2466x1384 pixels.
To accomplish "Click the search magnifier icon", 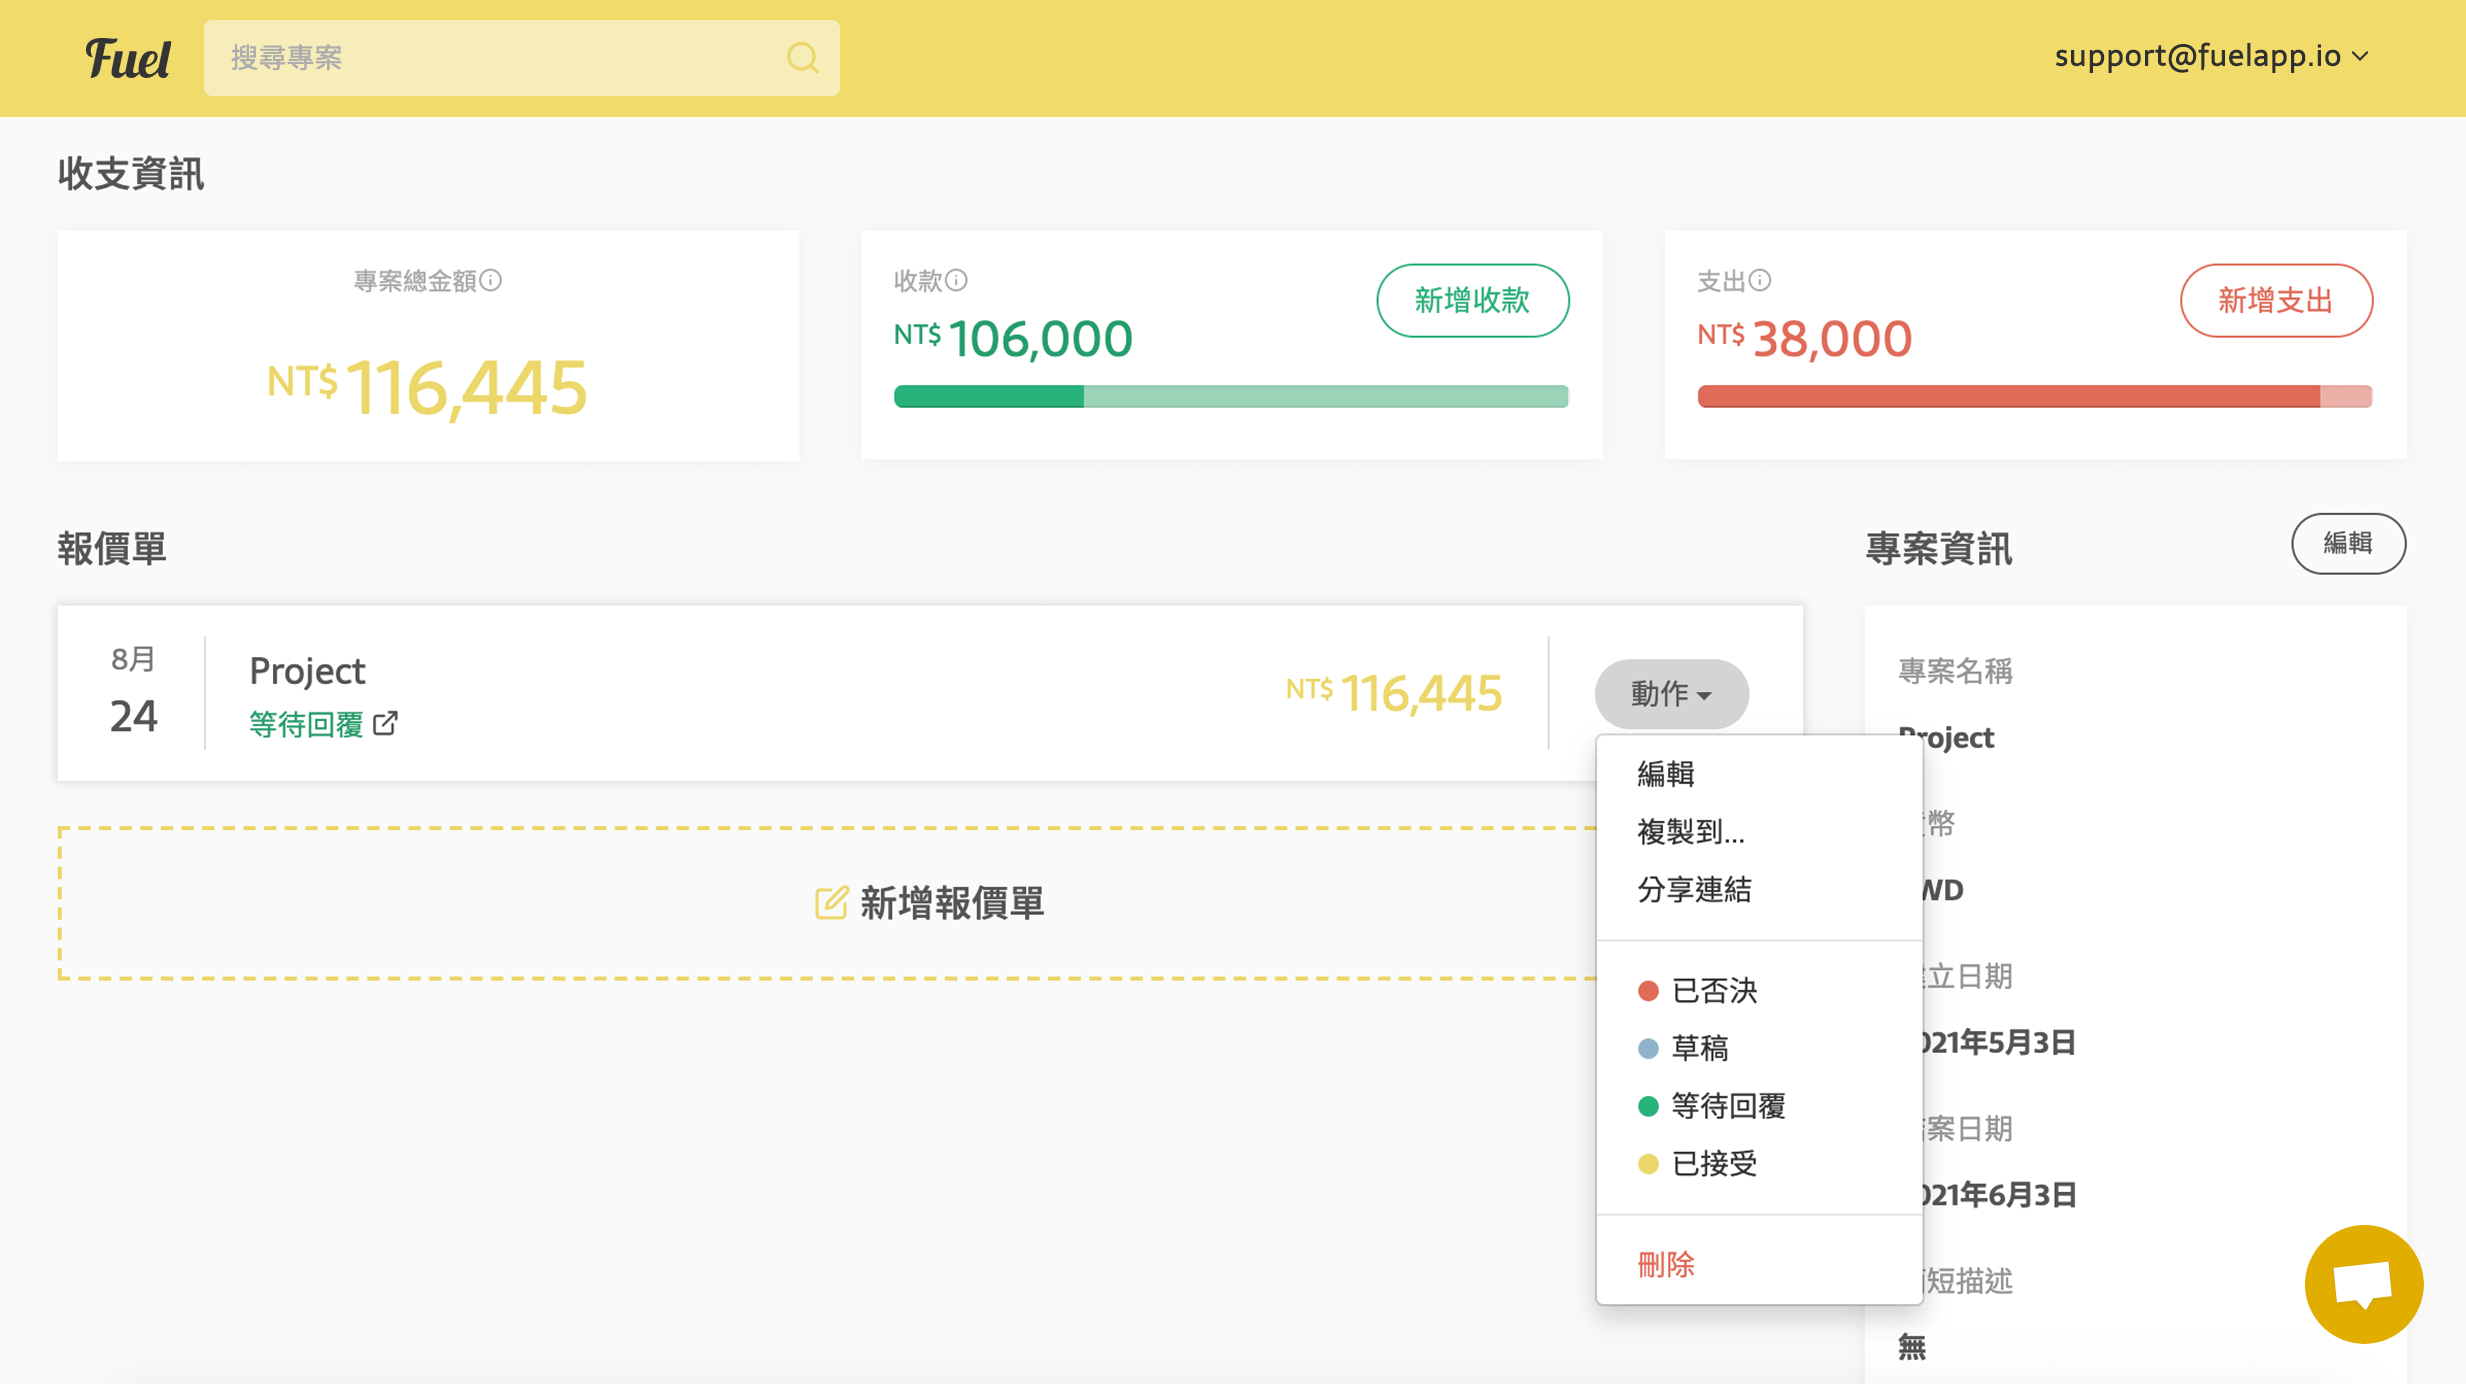I will coord(801,58).
